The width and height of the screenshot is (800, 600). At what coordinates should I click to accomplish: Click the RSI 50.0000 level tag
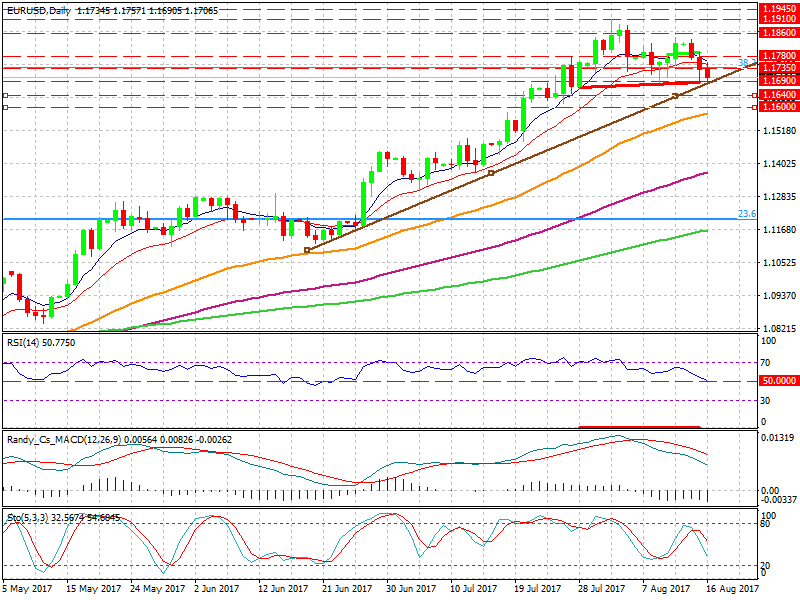(x=778, y=381)
